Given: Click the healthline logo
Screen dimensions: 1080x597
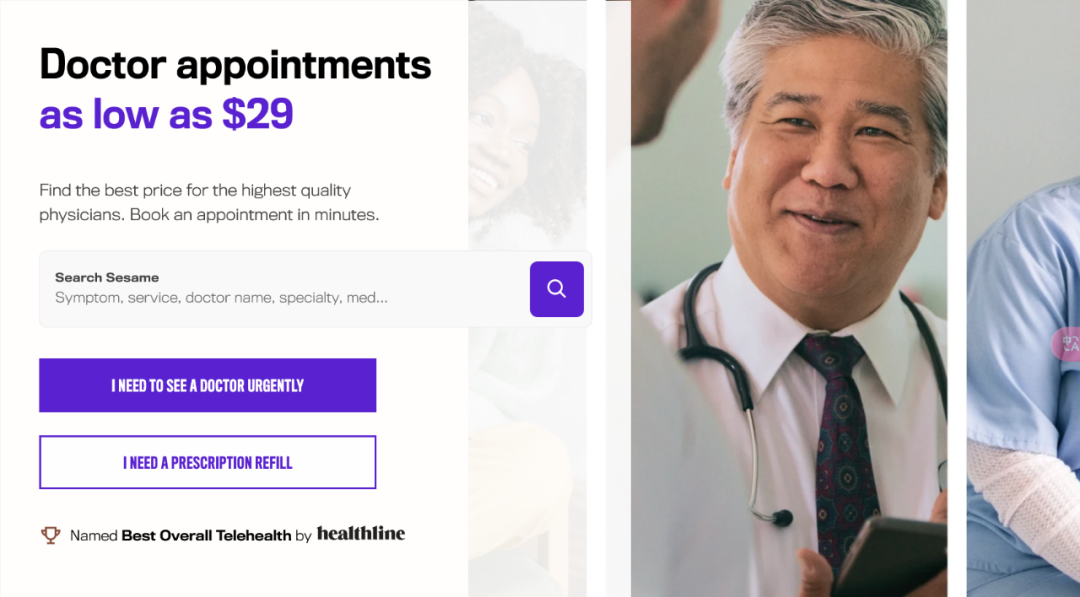Looking at the screenshot, I should tap(361, 534).
